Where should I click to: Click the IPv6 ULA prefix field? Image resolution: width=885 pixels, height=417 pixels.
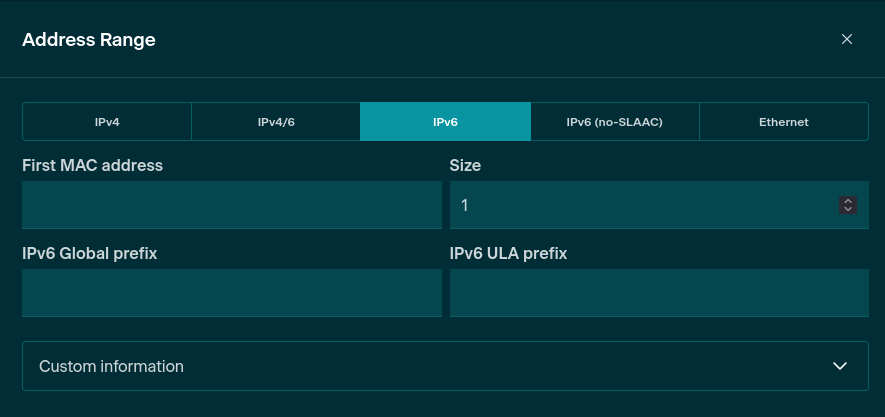pos(659,293)
